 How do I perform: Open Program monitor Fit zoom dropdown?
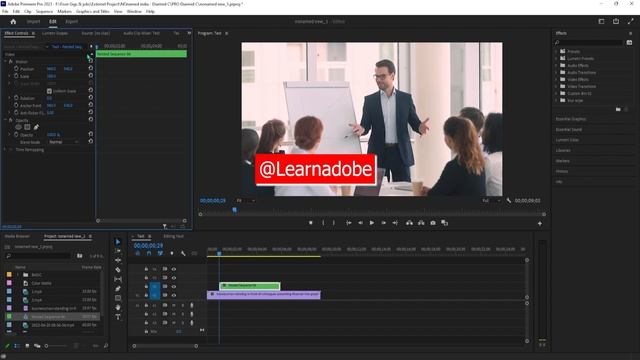[246, 200]
